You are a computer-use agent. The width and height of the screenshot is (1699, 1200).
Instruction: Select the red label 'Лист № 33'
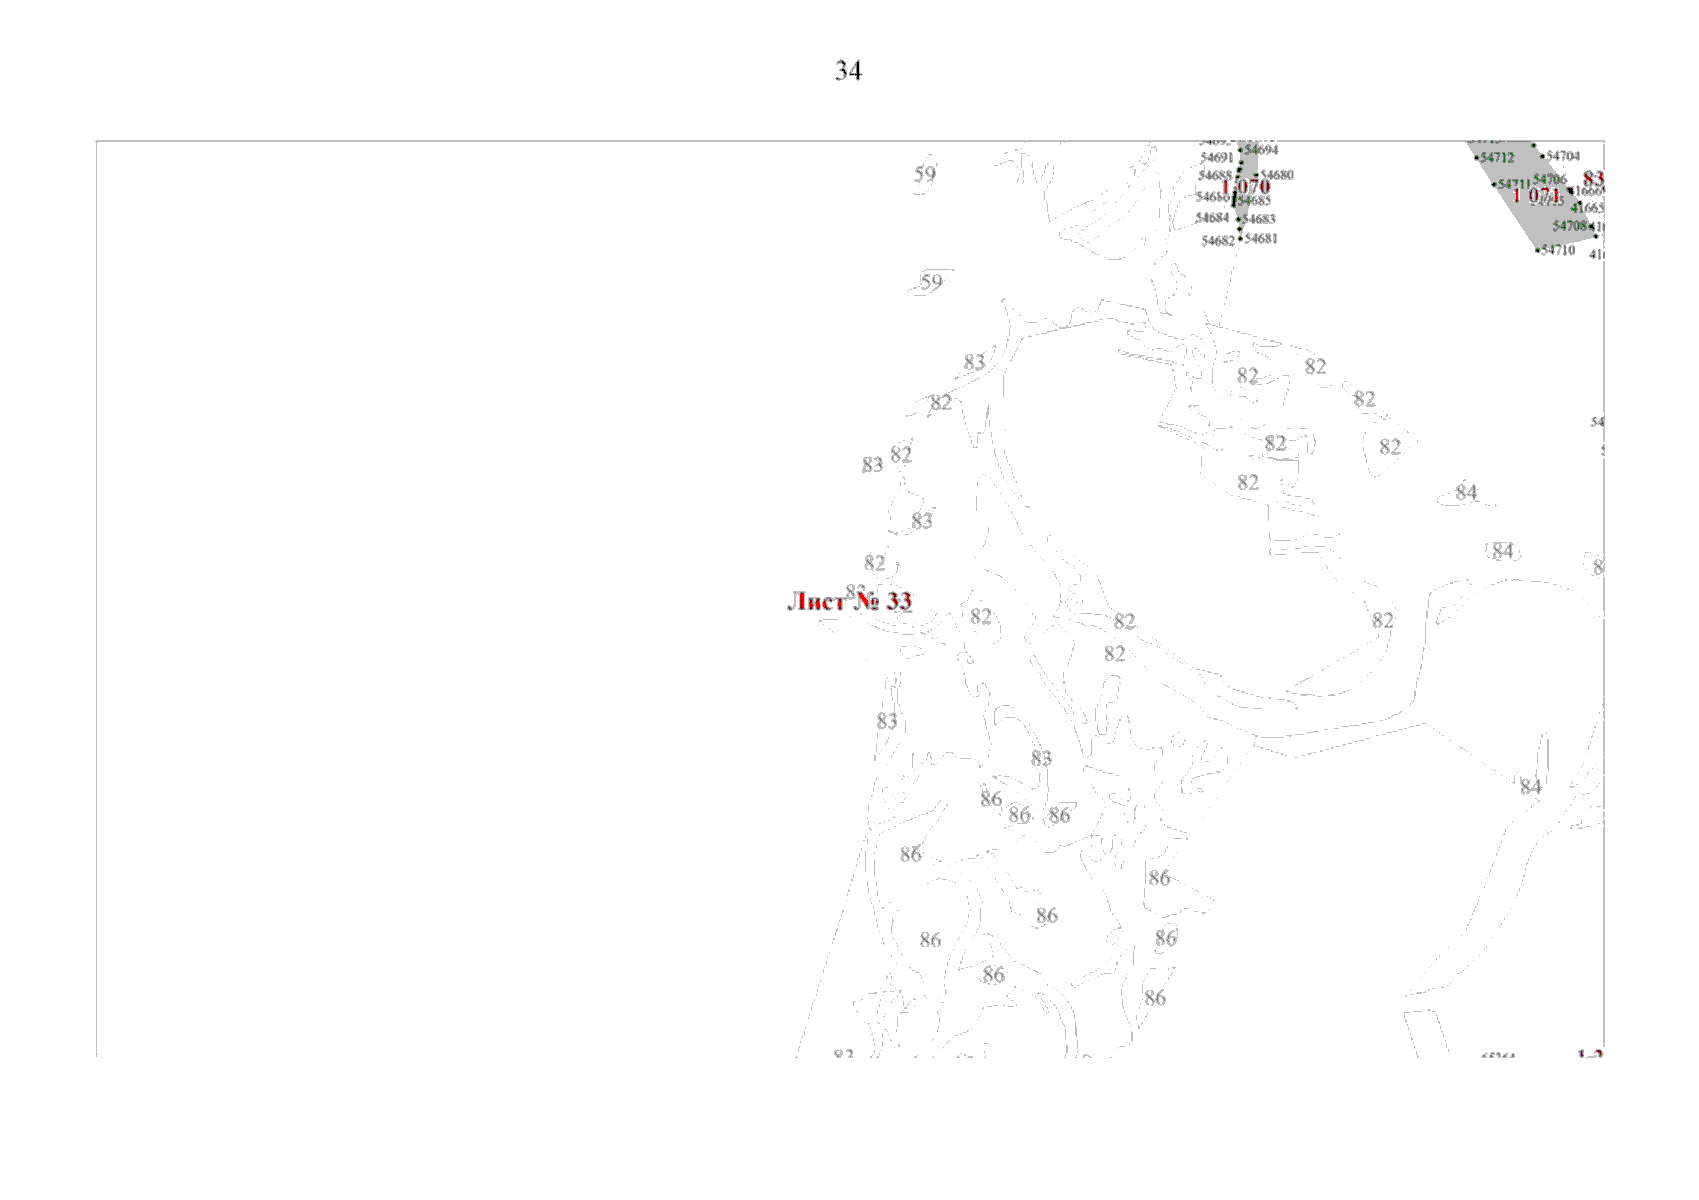[x=850, y=601]
